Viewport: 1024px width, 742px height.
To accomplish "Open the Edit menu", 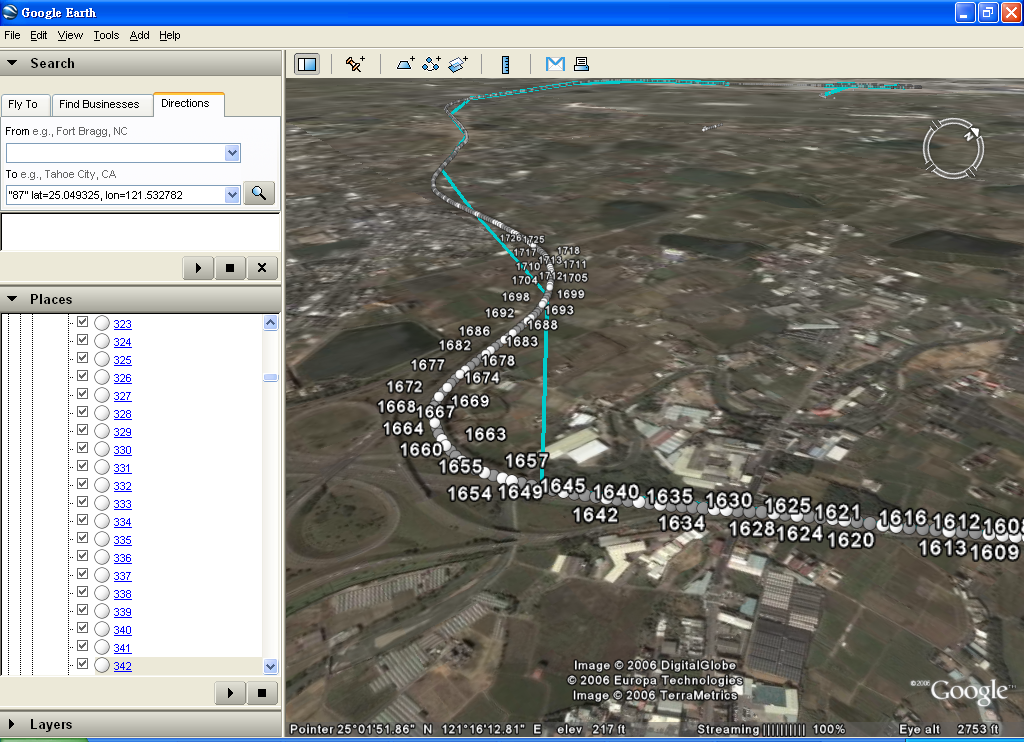I will click(x=39, y=35).
